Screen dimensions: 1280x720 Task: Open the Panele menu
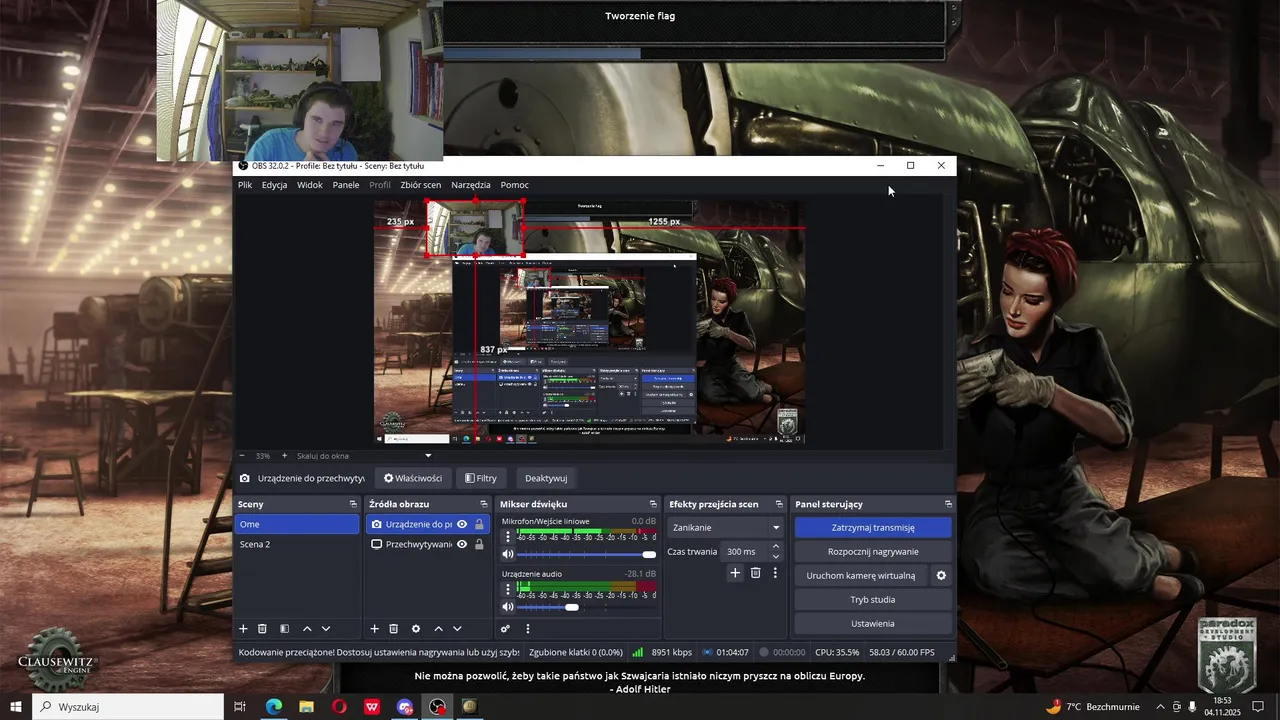[x=346, y=185]
